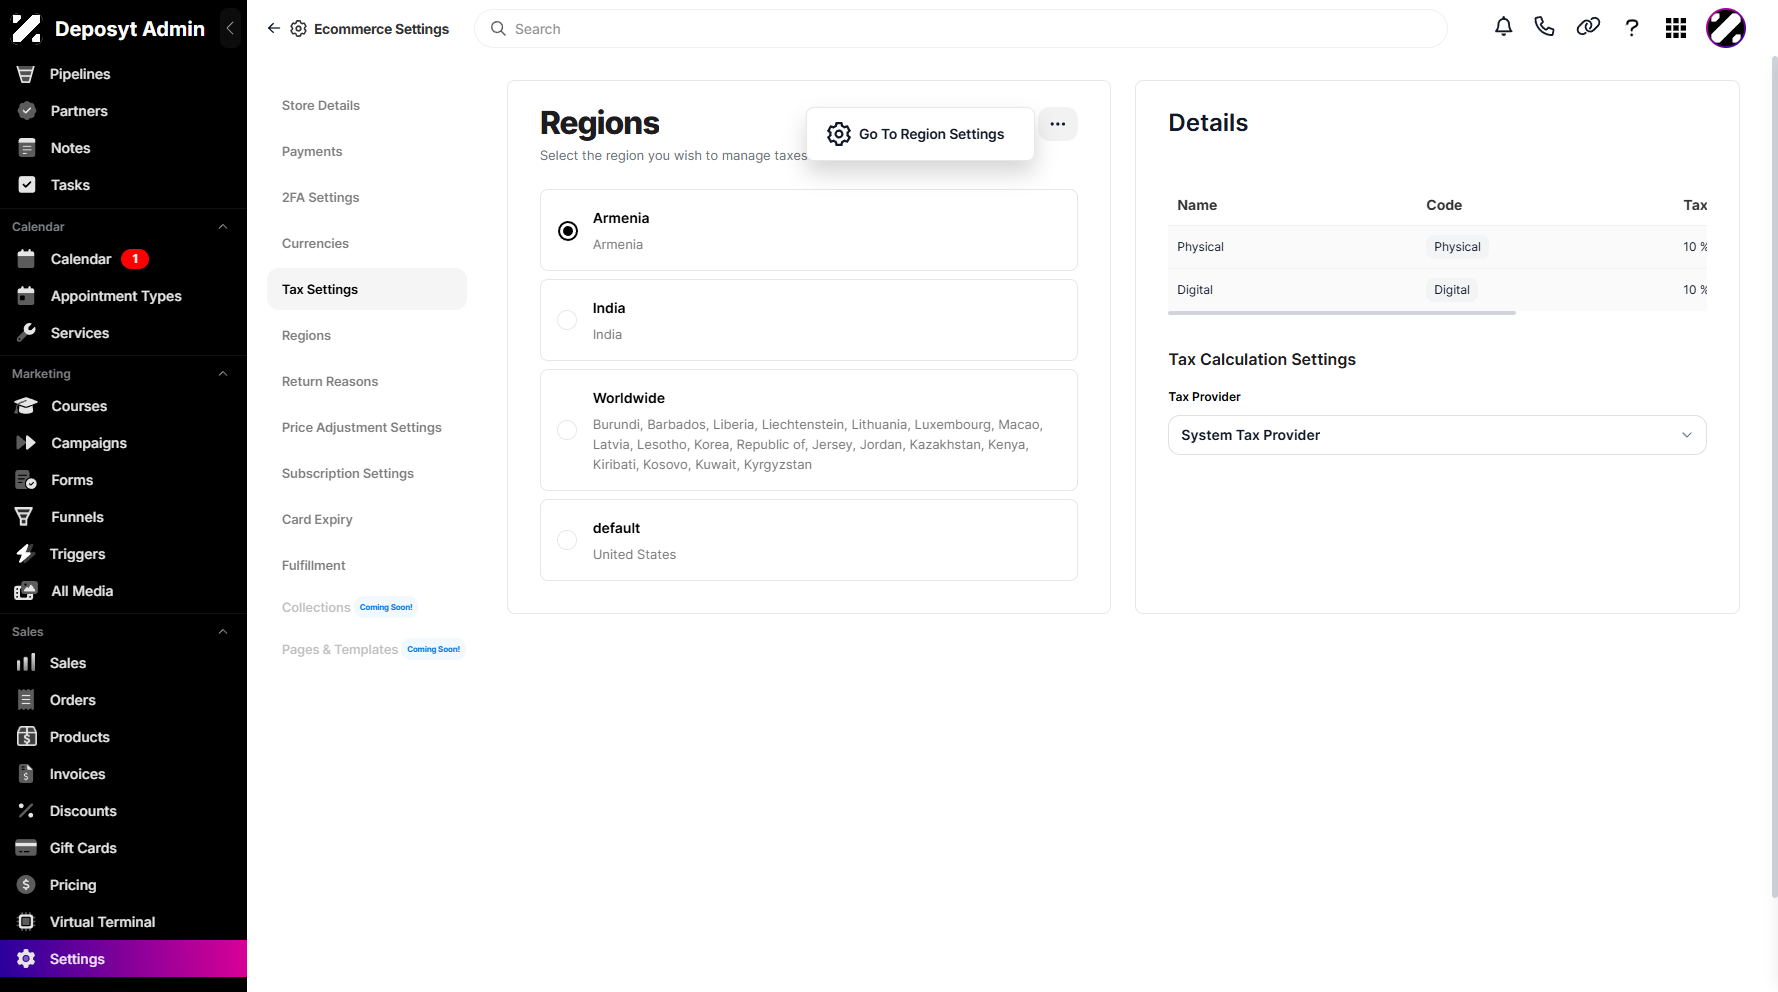This screenshot has height=992, width=1778.
Task: Click the Triggers lightning bolt icon
Action: coord(26,554)
